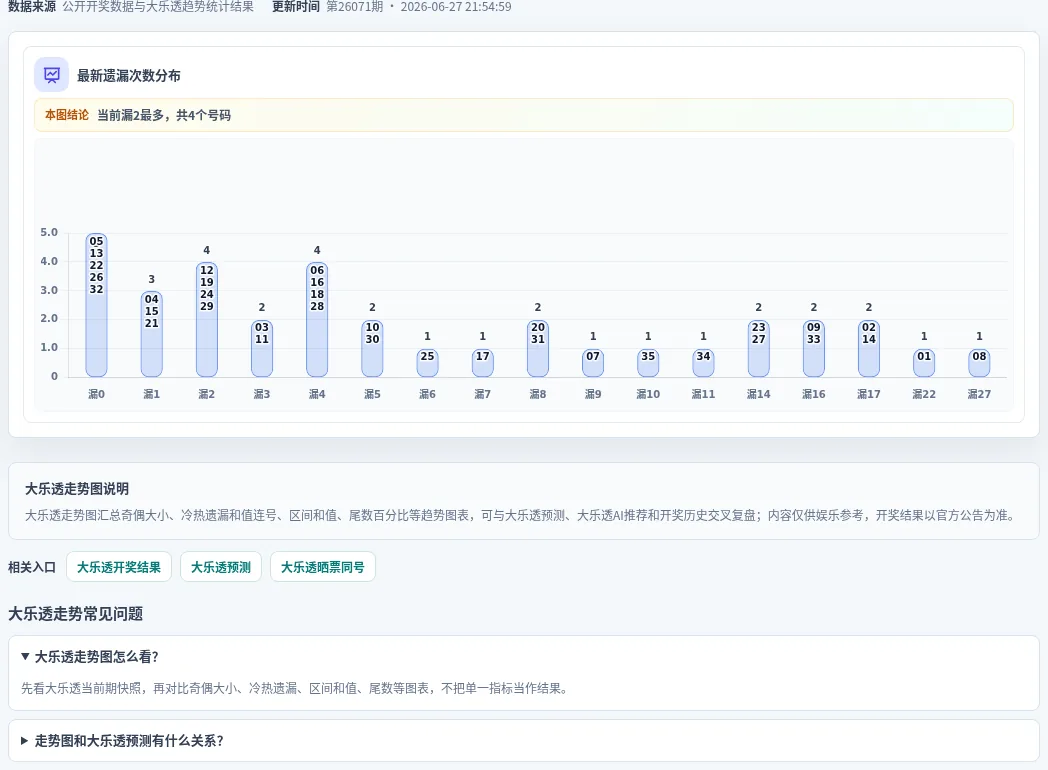The image size is (1048, 770).
Task: Open the 大乐透晒票同号 link
Action: pos(323,567)
